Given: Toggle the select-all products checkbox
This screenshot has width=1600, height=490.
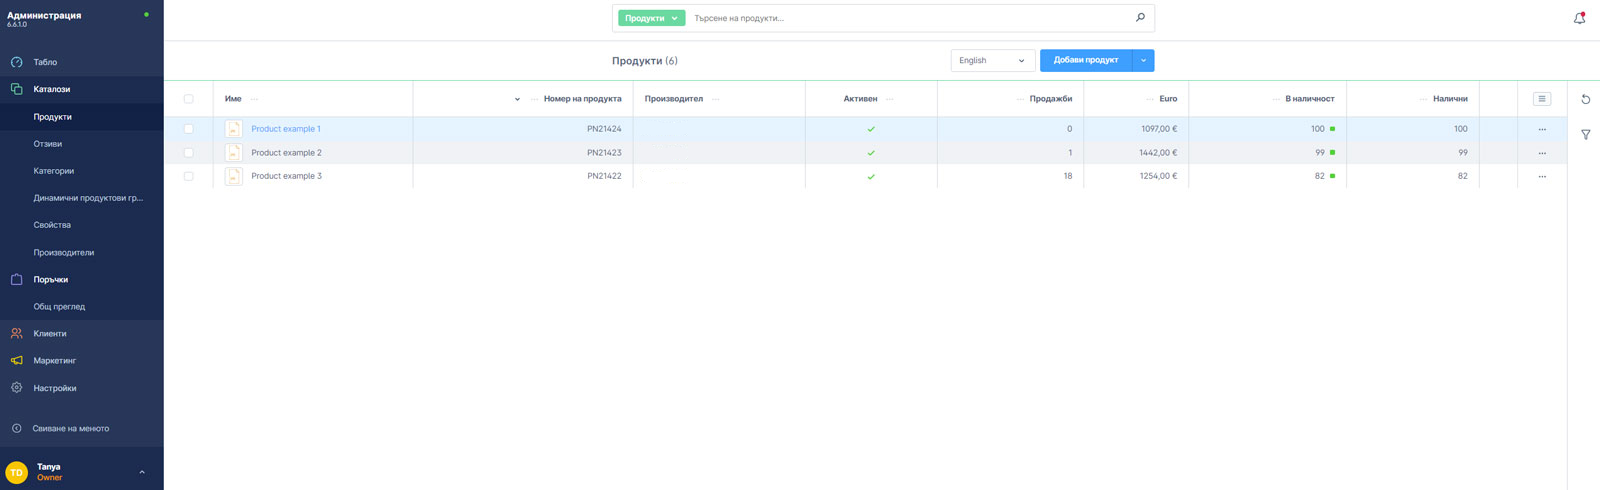Looking at the screenshot, I should 188,99.
